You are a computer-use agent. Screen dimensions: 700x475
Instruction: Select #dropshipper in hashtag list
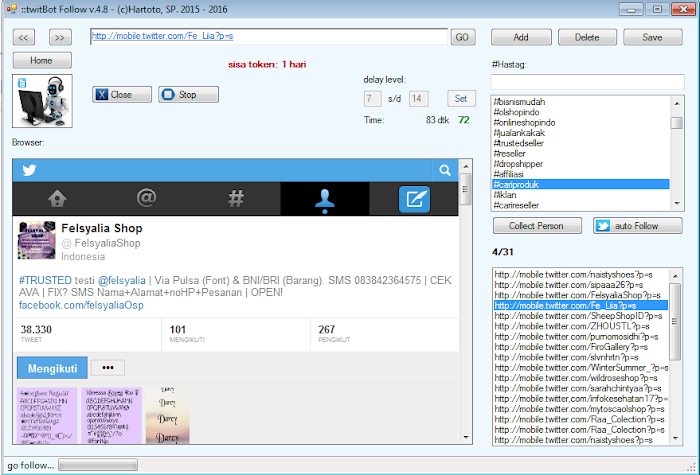click(580, 163)
